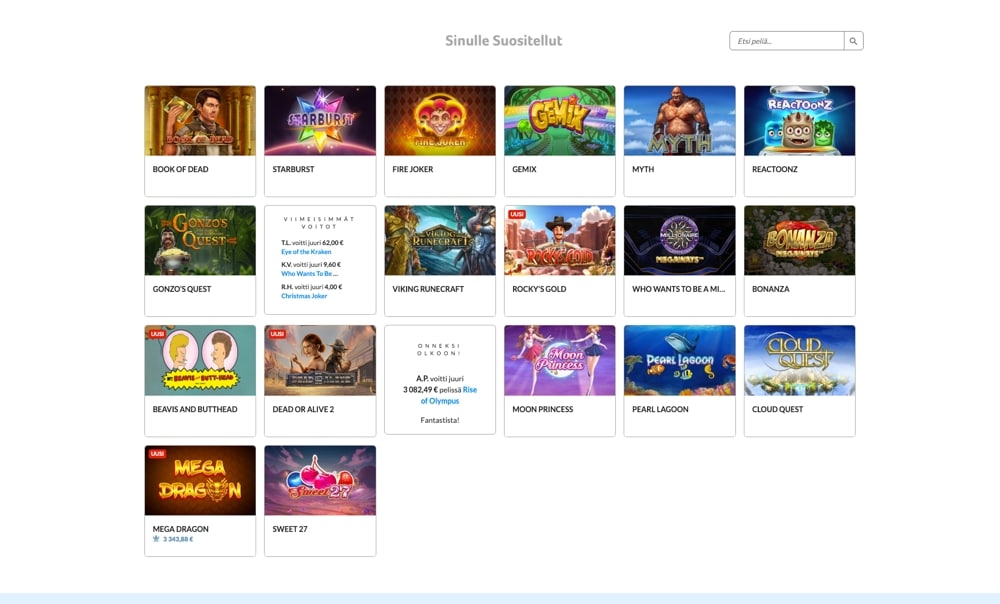Open the Book of Dead game thumbnail
The height and width of the screenshot is (604, 1000).
click(200, 121)
